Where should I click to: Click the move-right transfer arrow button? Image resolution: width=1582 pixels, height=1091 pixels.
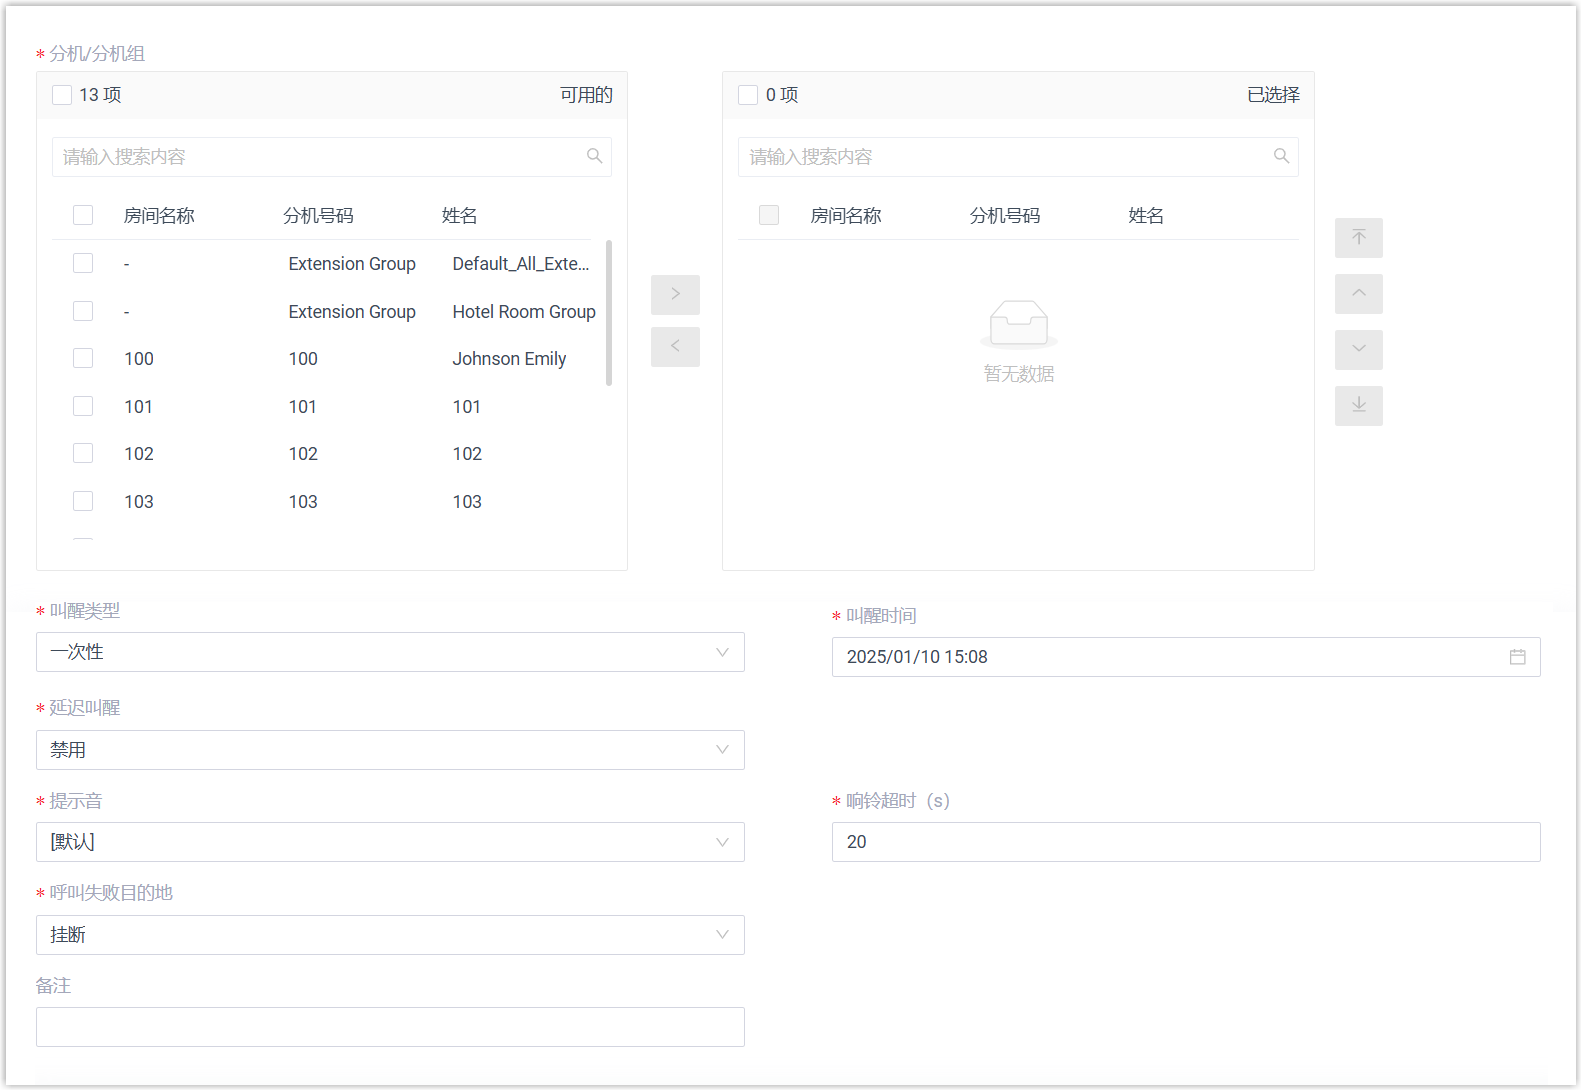(x=675, y=294)
